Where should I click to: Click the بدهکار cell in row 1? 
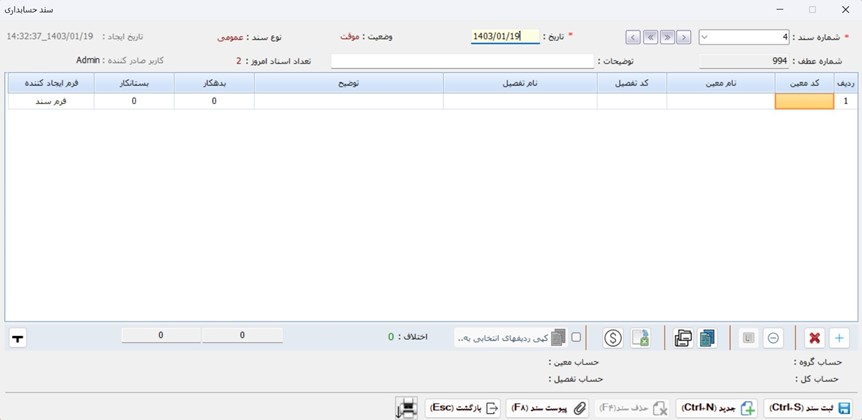point(214,101)
